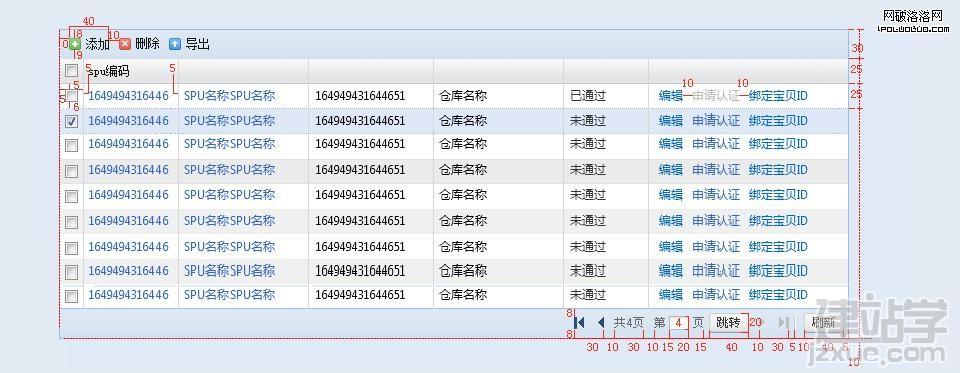Toggle the select-all checkbox beside spu编码
This screenshot has width=960, height=373.
[72, 71]
